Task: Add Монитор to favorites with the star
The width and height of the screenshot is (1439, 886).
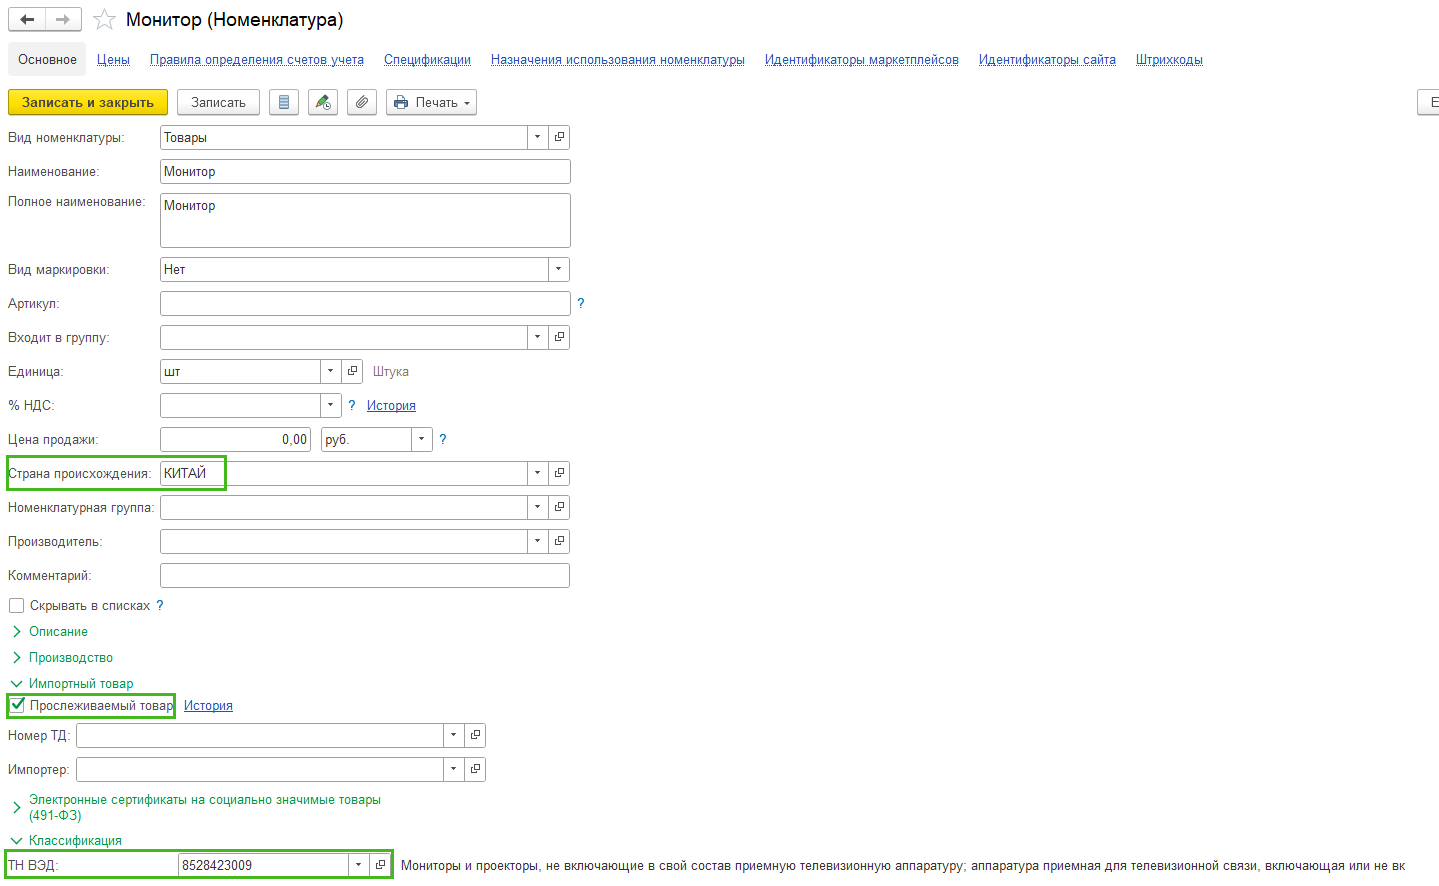Action: [104, 20]
